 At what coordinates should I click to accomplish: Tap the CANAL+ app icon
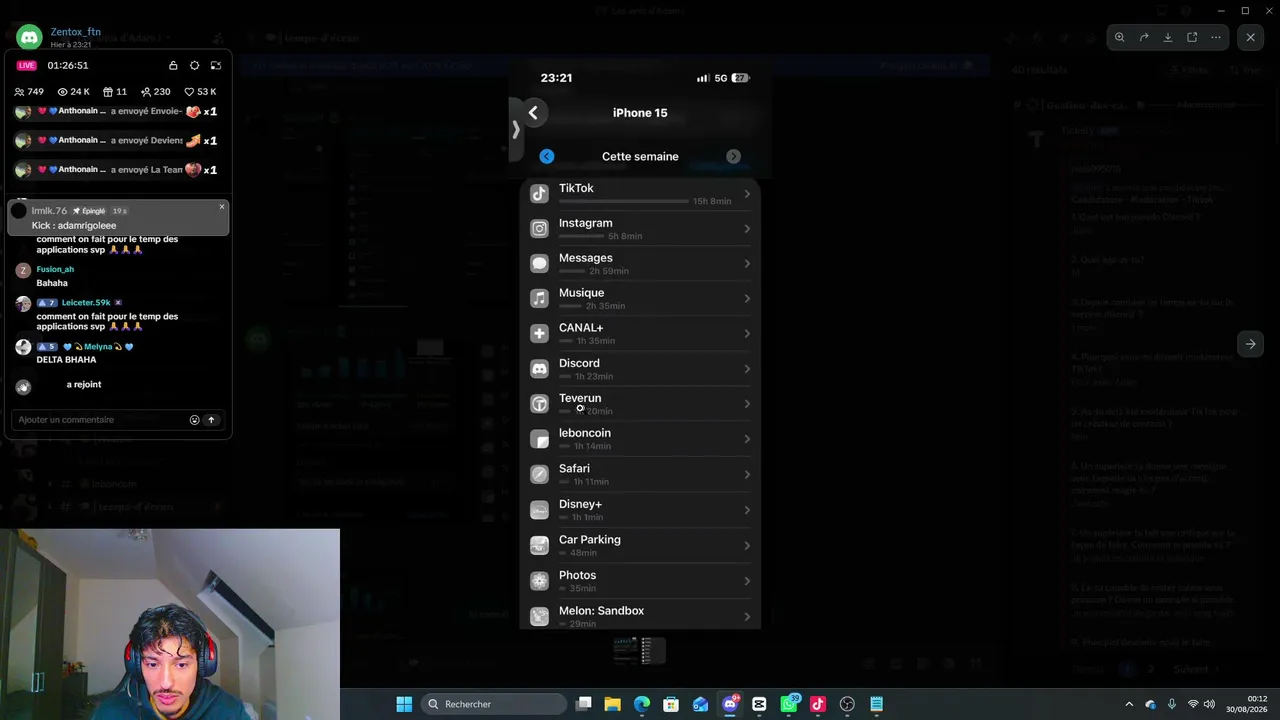(539, 334)
